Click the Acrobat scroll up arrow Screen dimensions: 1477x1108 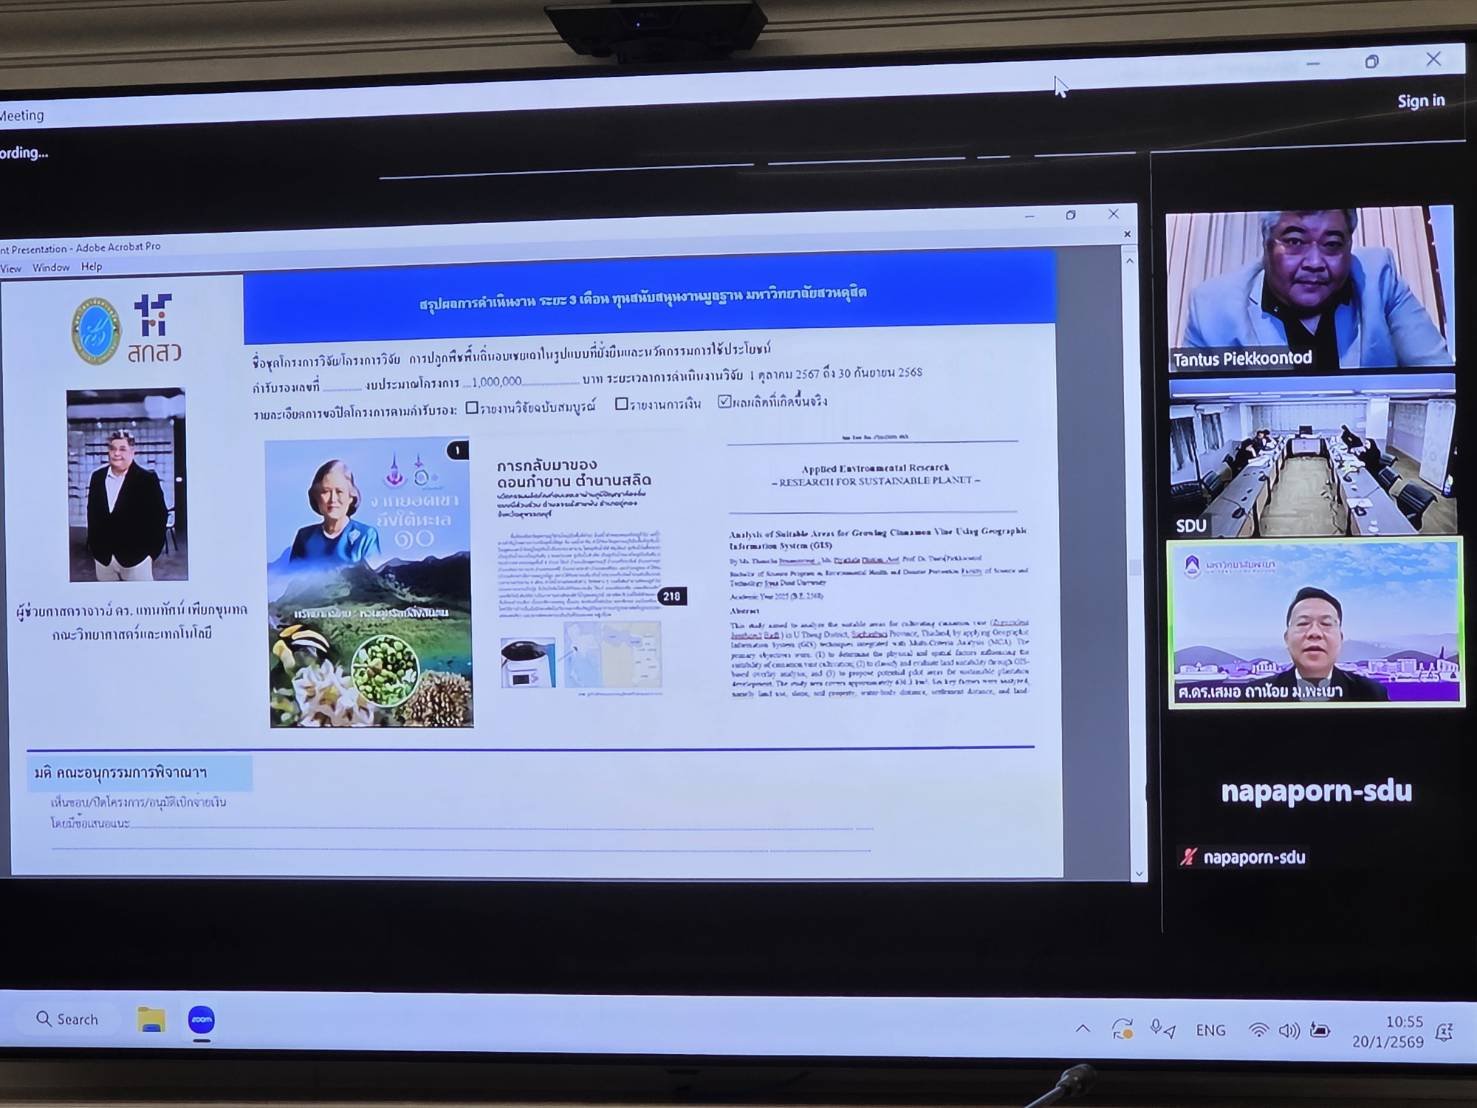(1130, 261)
